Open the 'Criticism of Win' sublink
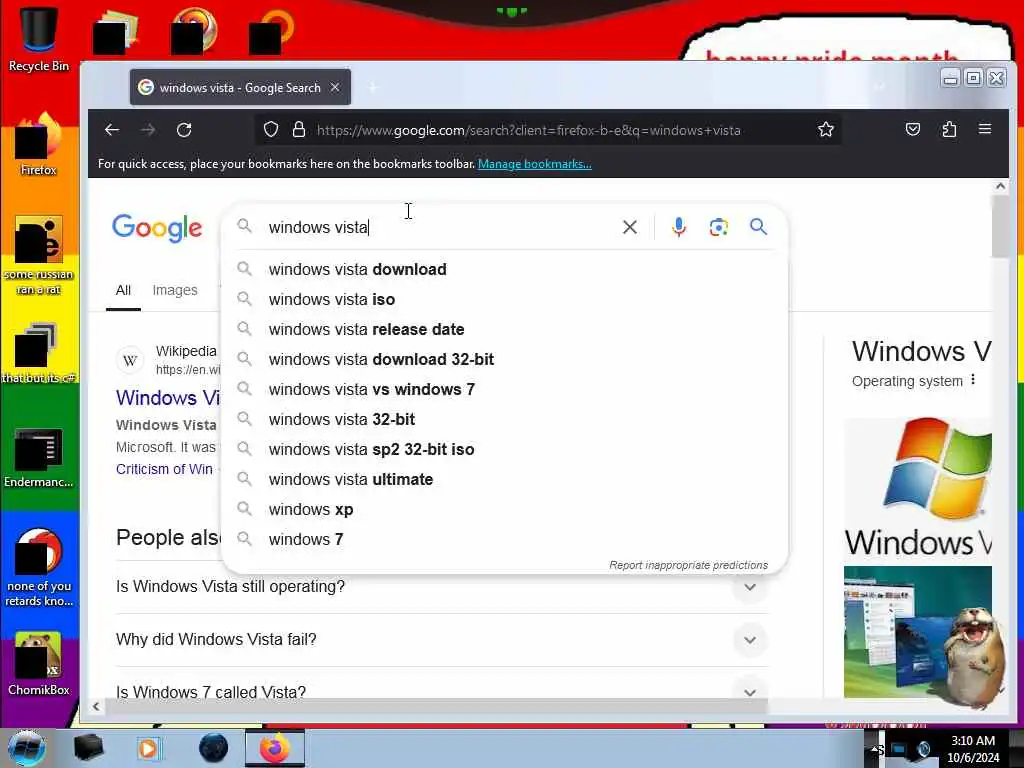 pyautogui.click(x=164, y=469)
